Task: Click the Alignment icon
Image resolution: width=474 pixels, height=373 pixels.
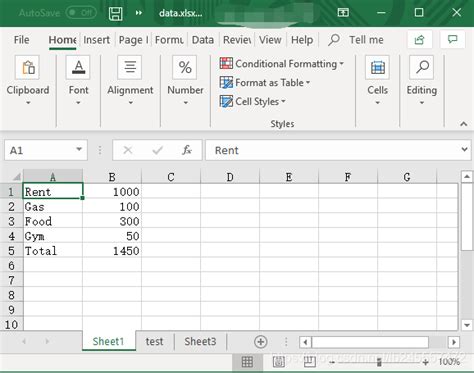Action: [x=130, y=67]
